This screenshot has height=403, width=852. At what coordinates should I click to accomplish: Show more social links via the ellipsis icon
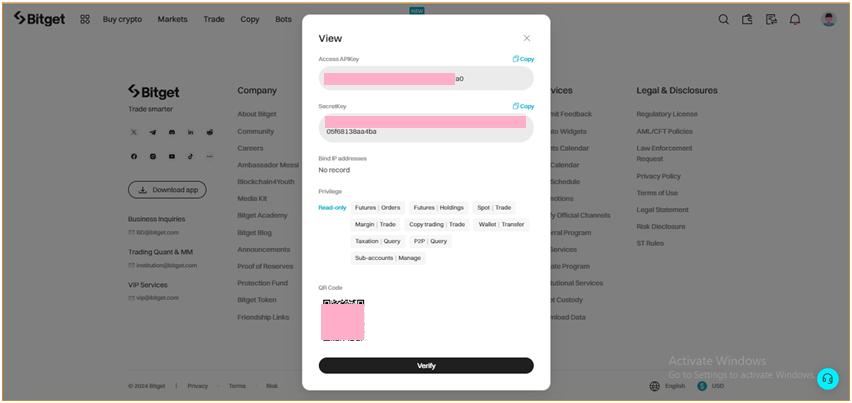click(x=210, y=156)
